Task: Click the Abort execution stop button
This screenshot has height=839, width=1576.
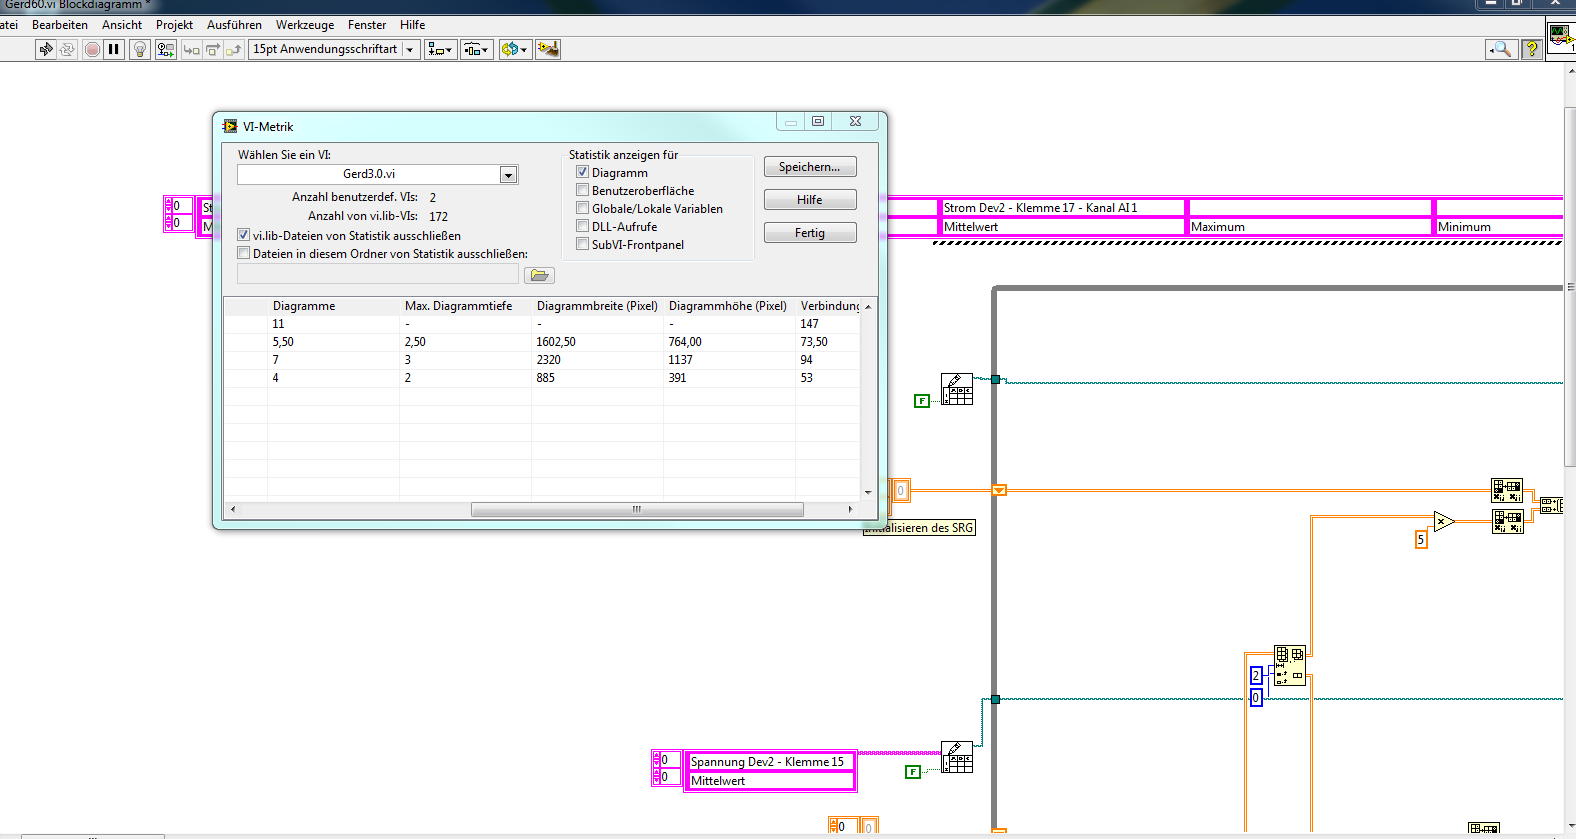Action: click(92, 49)
